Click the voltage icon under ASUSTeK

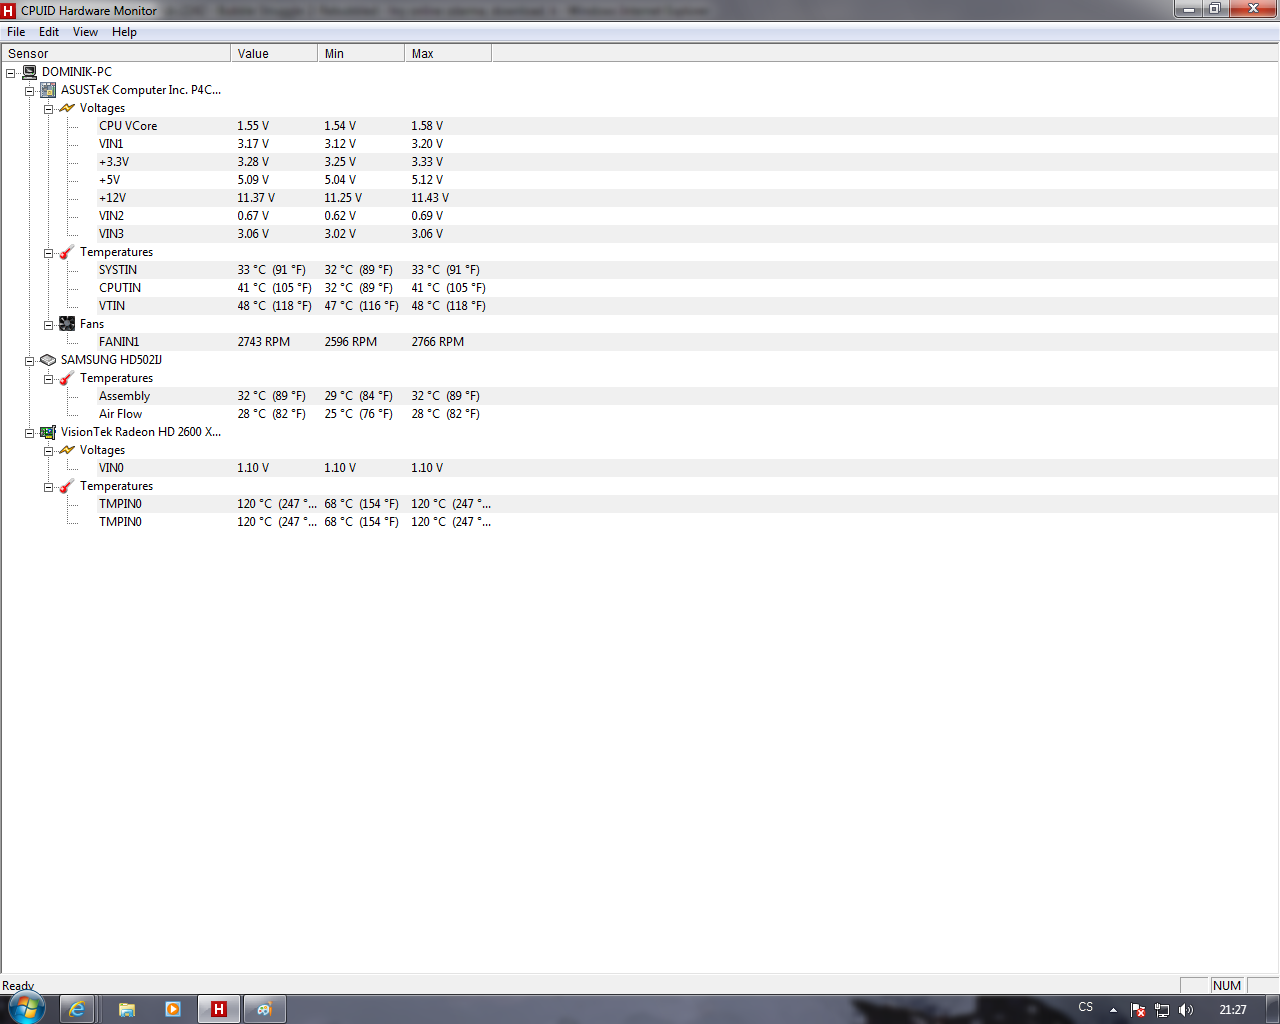(x=67, y=108)
